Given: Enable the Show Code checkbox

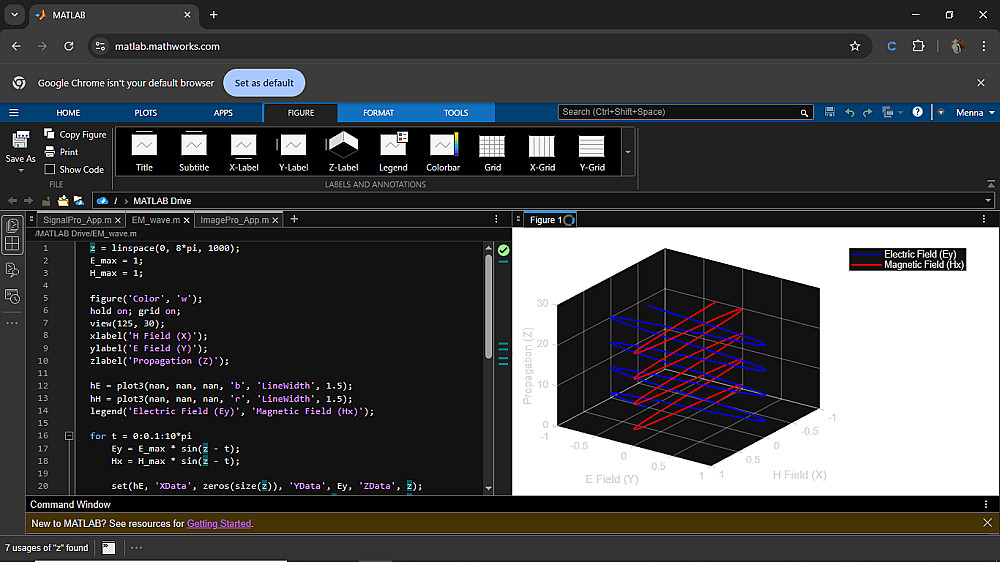Looking at the screenshot, I should pyautogui.click(x=50, y=170).
